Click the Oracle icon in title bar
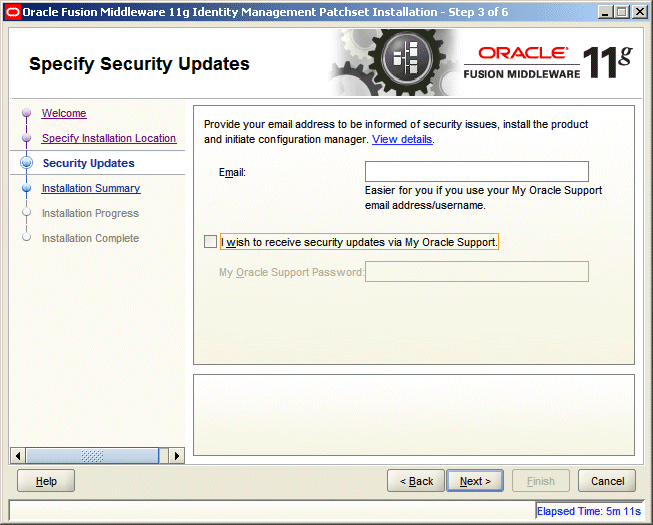Viewport: 653px width, 525px height. [13, 12]
